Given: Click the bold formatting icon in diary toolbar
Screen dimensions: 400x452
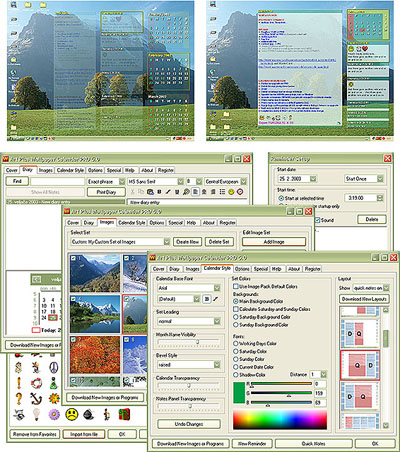Looking at the screenshot, I should click(159, 192).
